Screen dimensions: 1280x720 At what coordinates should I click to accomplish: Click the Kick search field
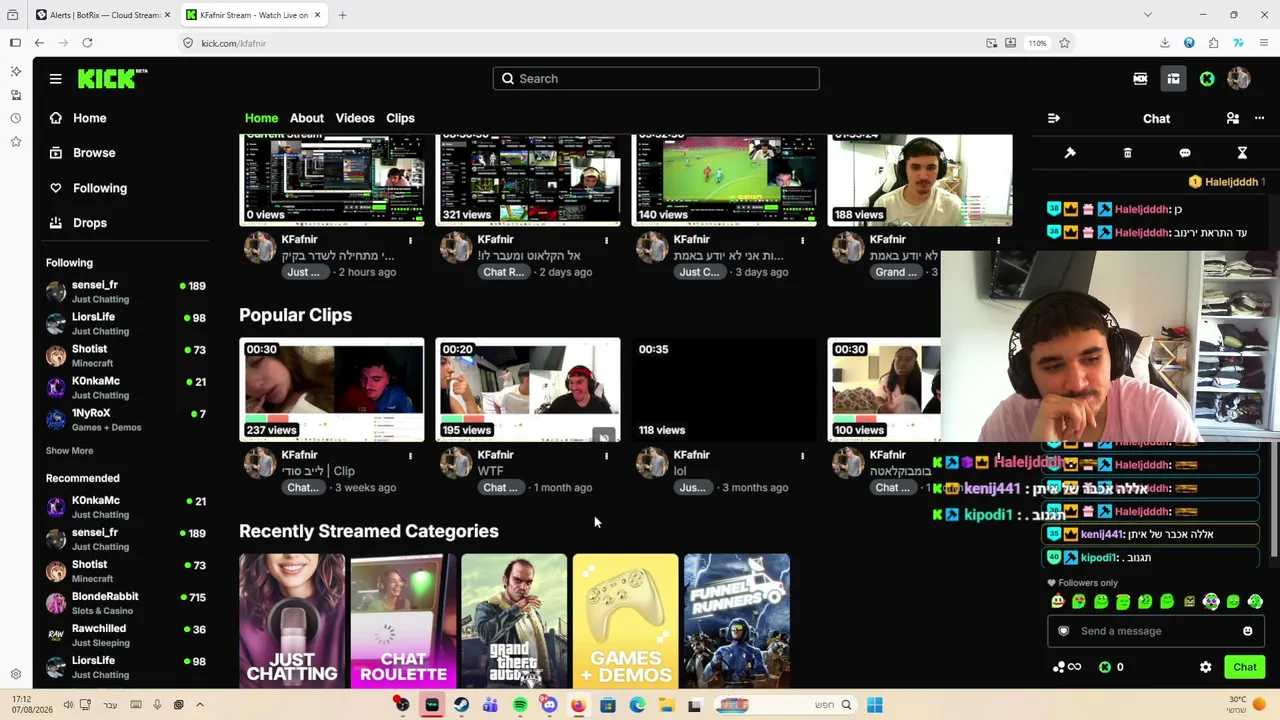coord(656,79)
